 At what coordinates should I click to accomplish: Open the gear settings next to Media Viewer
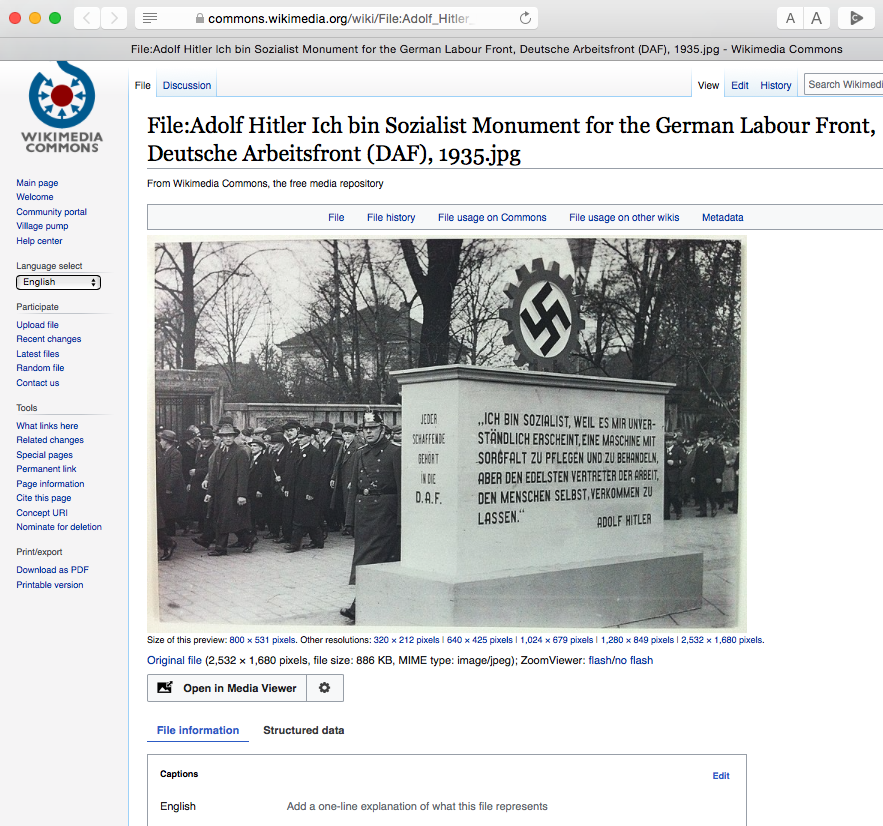click(324, 688)
